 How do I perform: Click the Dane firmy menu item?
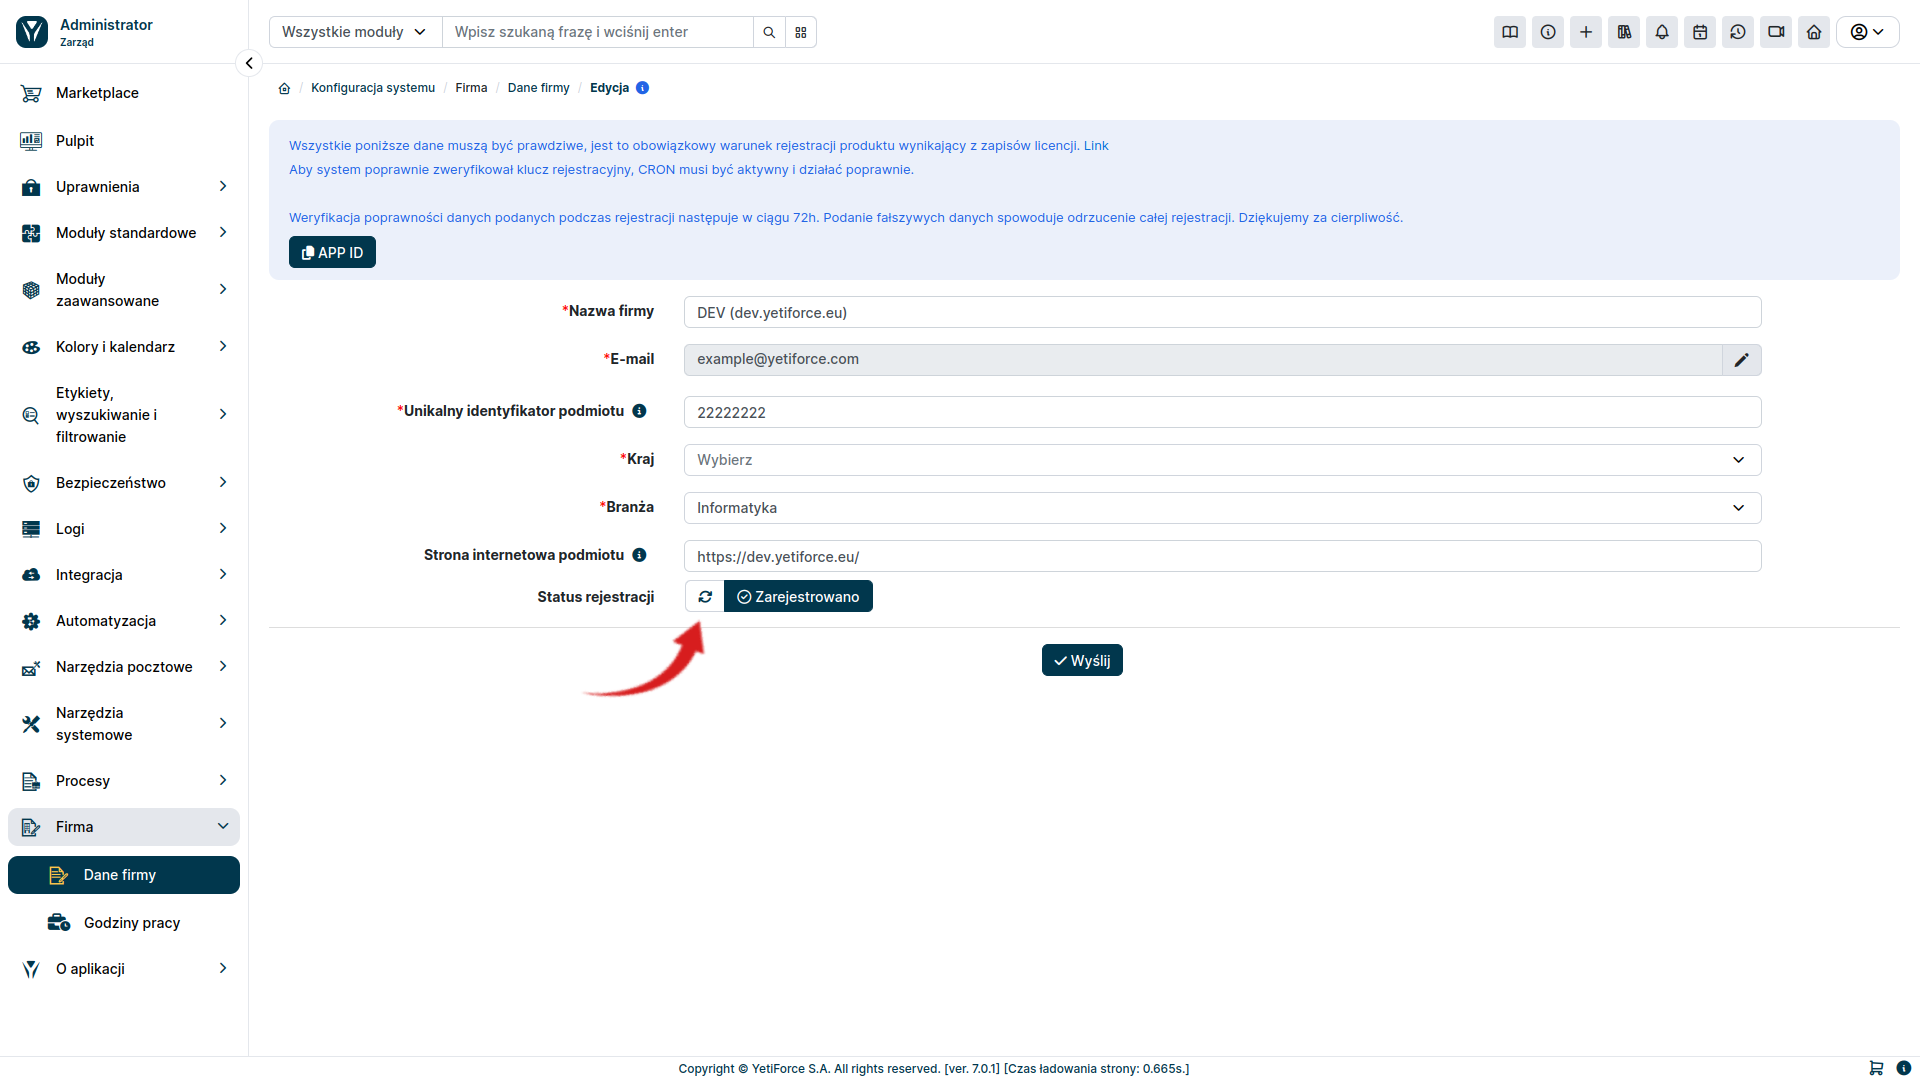pyautogui.click(x=120, y=874)
